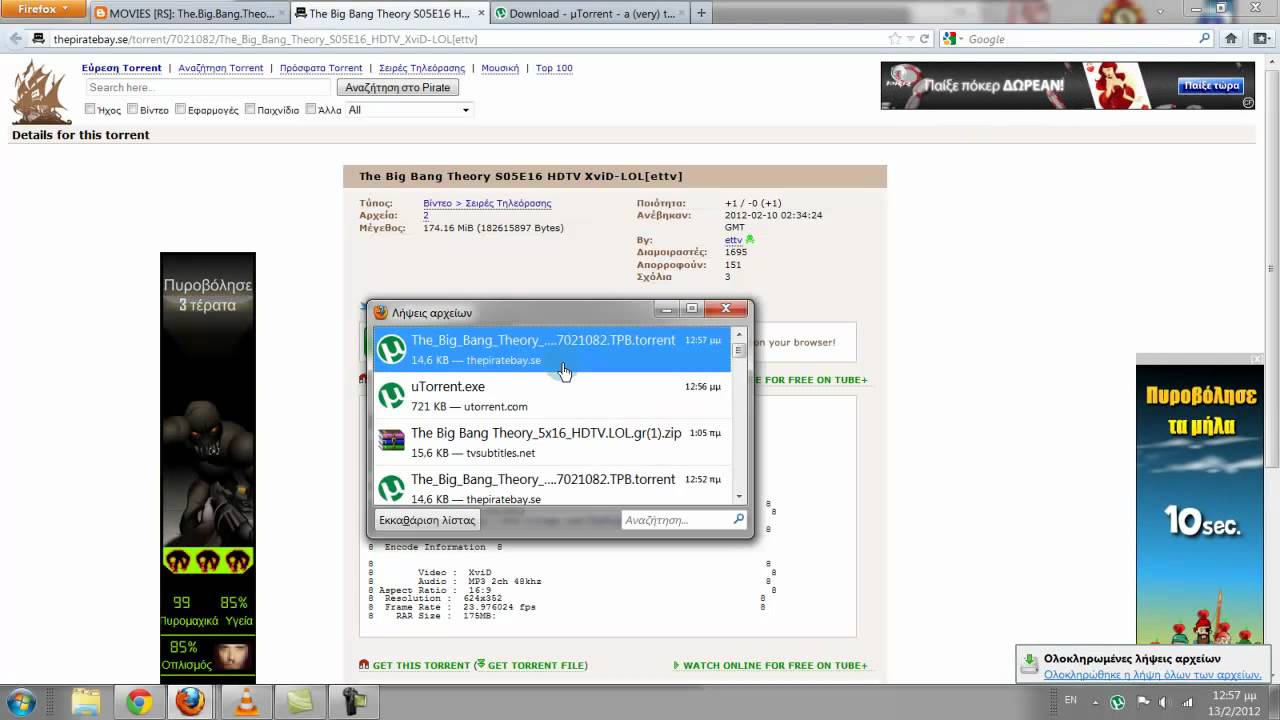The width and height of the screenshot is (1280, 720).
Task: Tick the Βίντεο category checkbox
Action: coord(132,109)
